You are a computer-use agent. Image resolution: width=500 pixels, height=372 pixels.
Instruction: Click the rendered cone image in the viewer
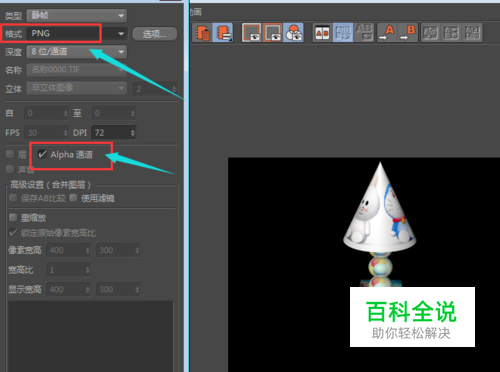pos(380,207)
